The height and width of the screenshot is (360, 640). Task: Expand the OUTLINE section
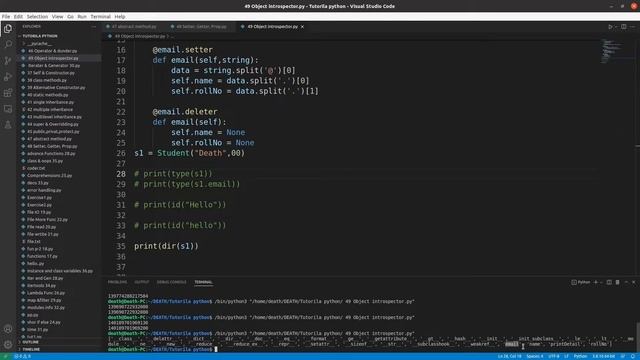click(31, 342)
